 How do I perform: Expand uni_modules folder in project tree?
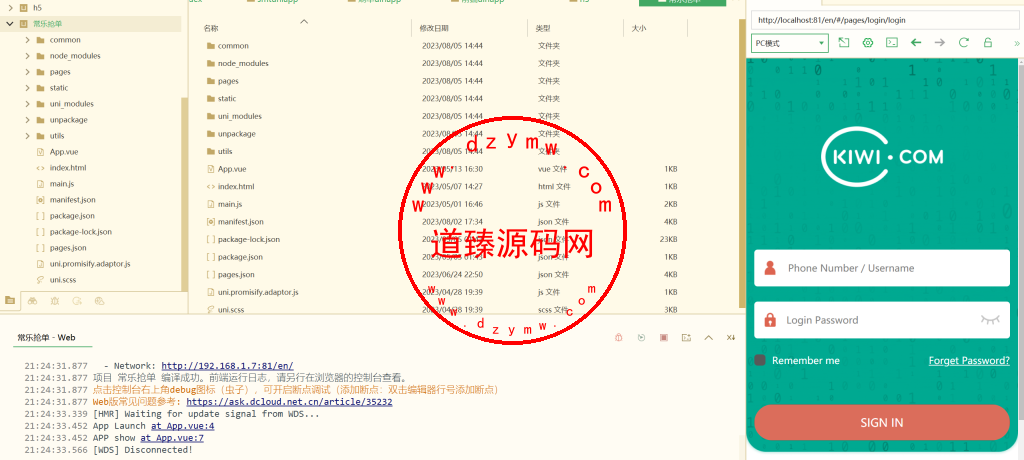click(27, 104)
